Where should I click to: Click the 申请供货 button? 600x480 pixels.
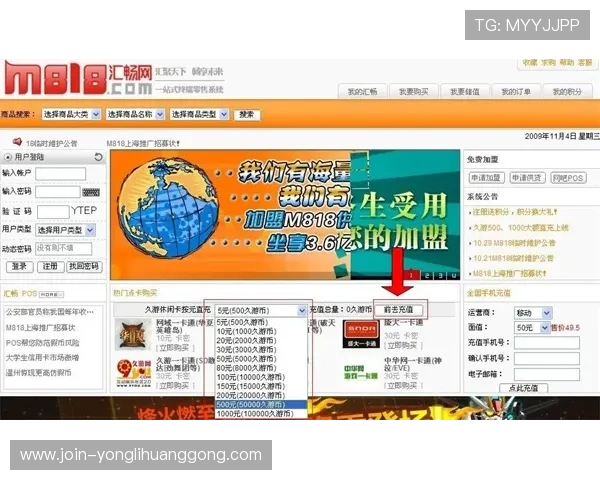pyautogui.click(x=527, y=178)
